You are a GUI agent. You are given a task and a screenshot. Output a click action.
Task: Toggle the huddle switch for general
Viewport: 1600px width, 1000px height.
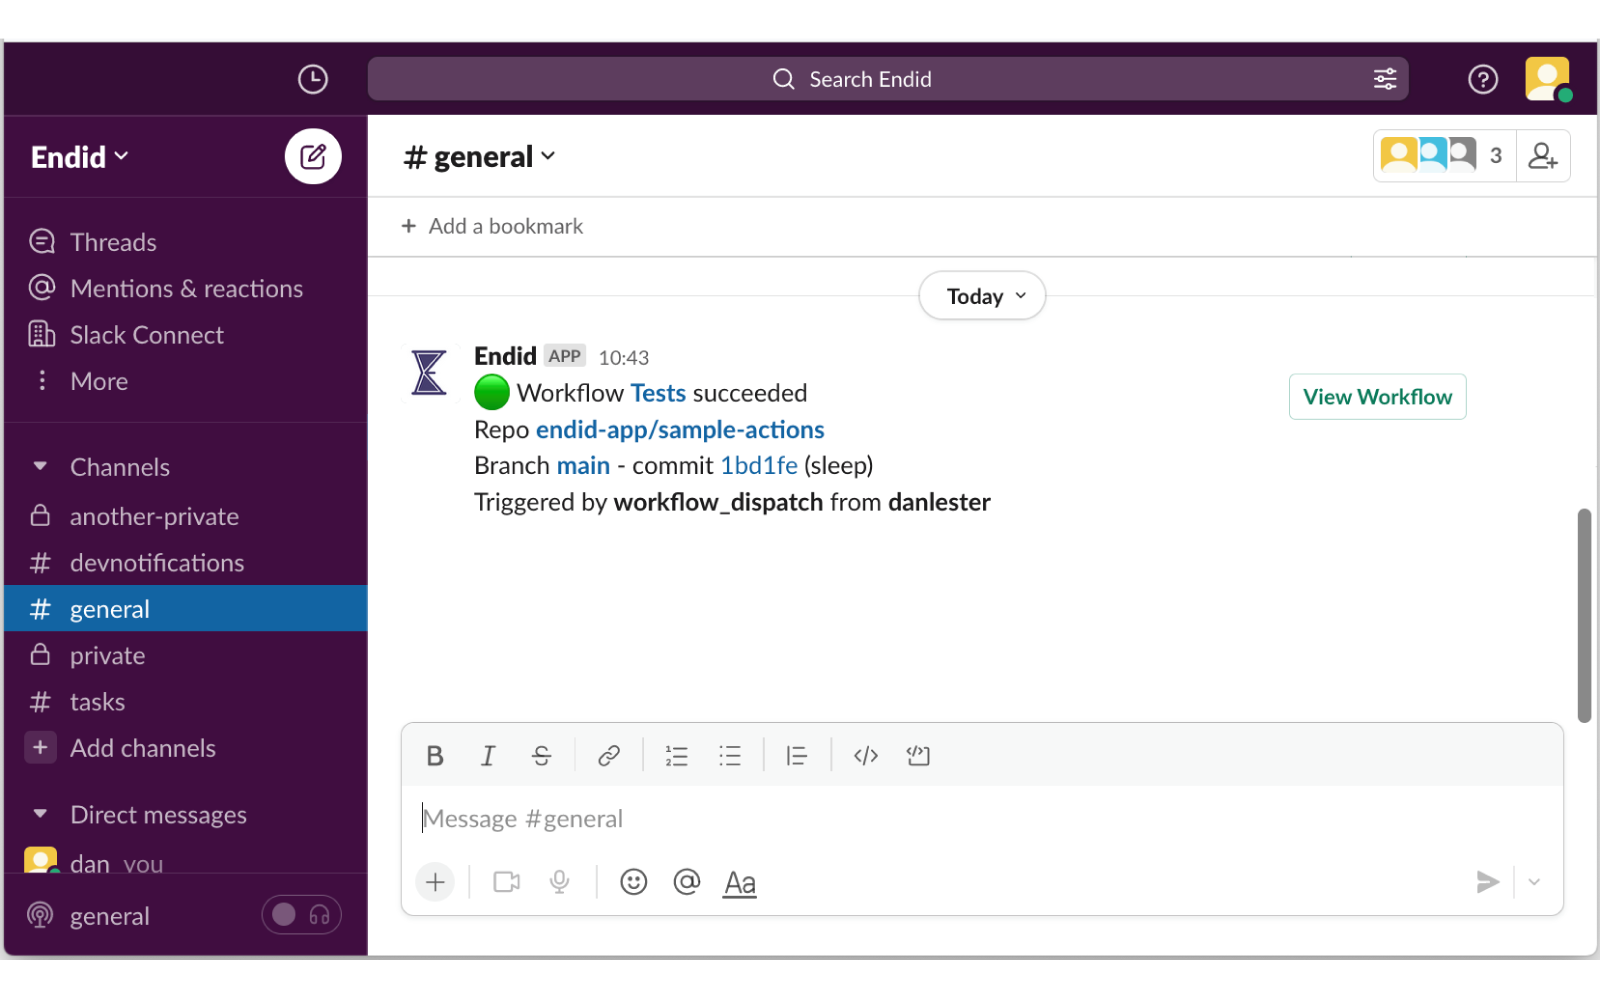tap(302, 915)
